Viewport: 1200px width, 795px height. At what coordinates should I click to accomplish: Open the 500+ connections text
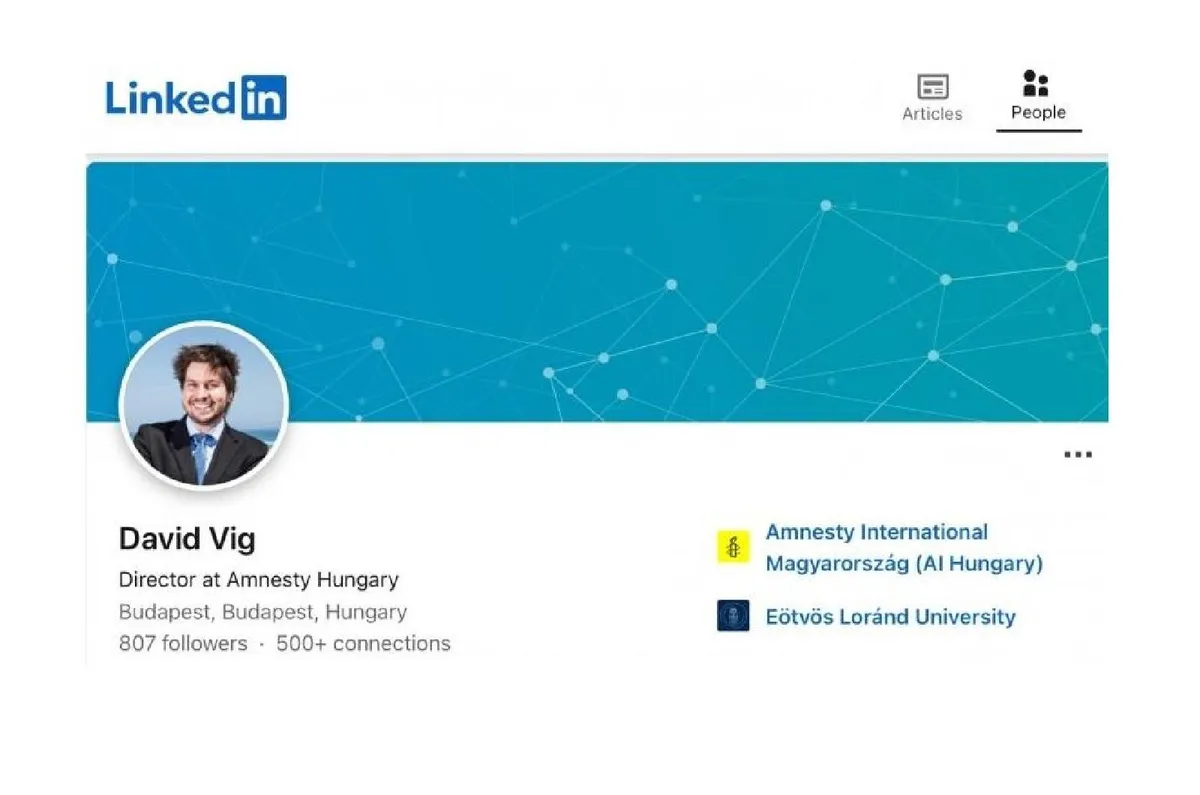[x=363, y=643]
